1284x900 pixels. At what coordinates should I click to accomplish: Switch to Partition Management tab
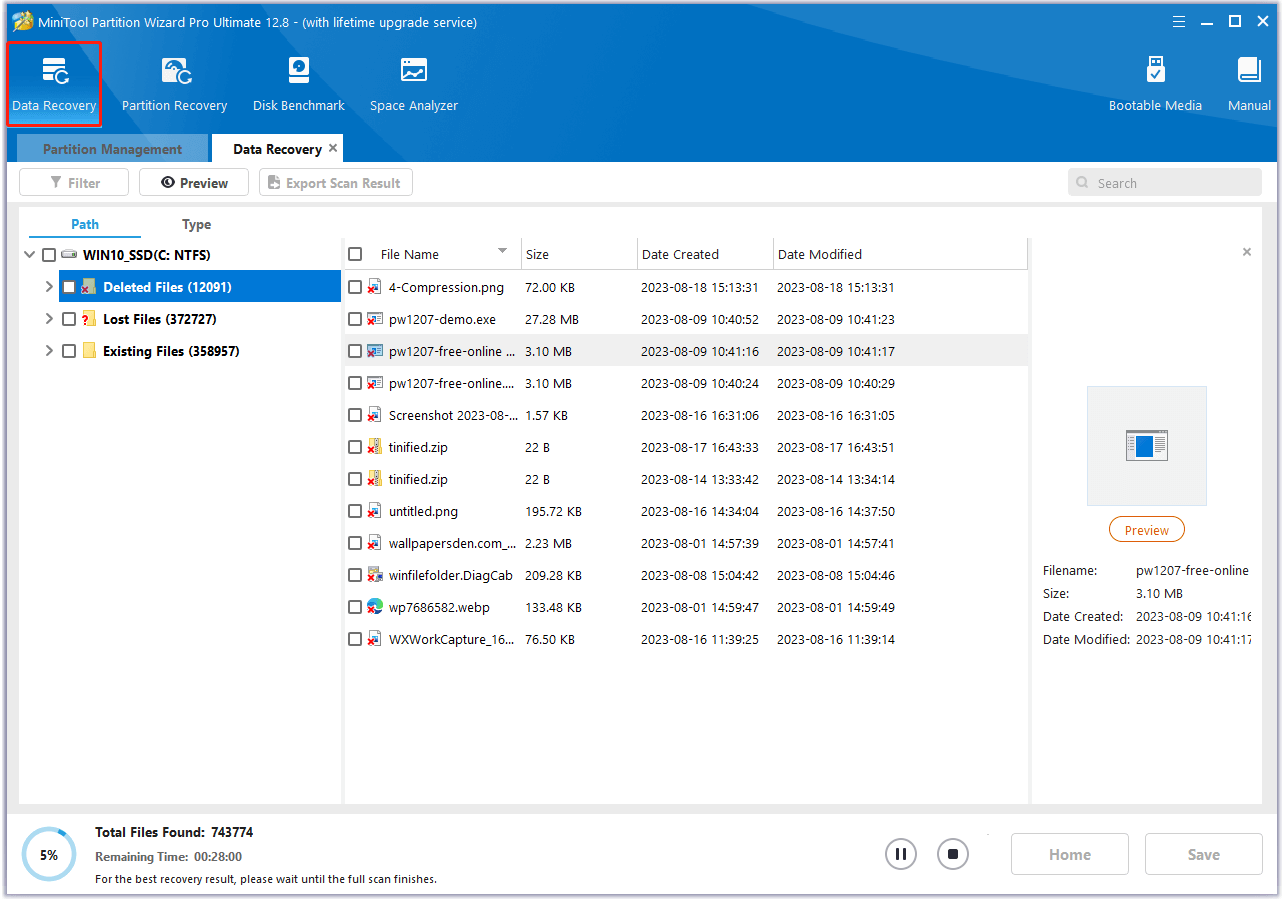pyautogui.click(x=113, y=149)
